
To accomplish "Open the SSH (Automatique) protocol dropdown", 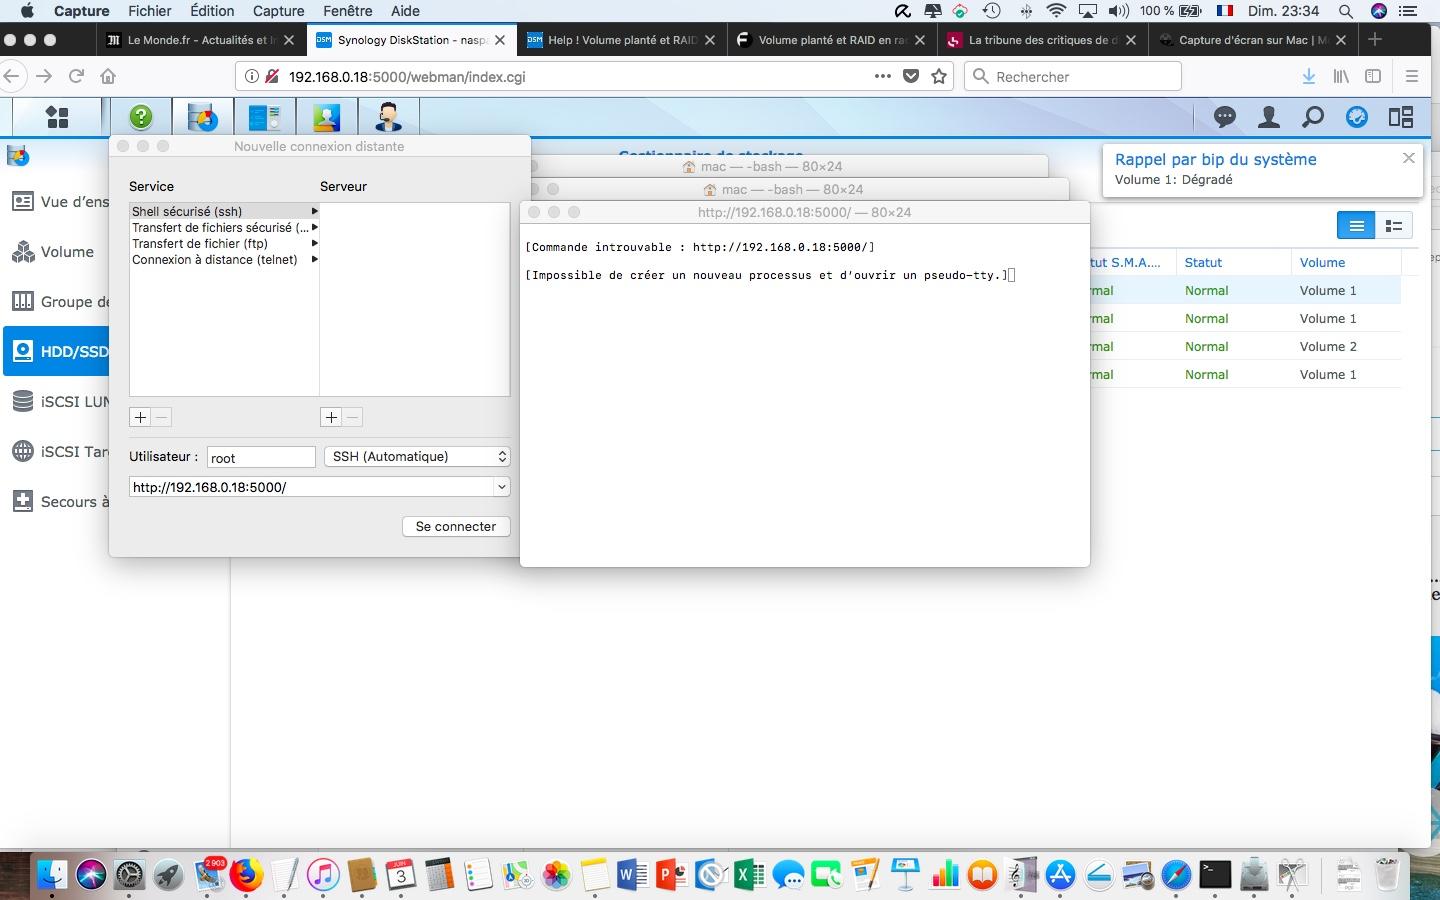I will [417, 456].
